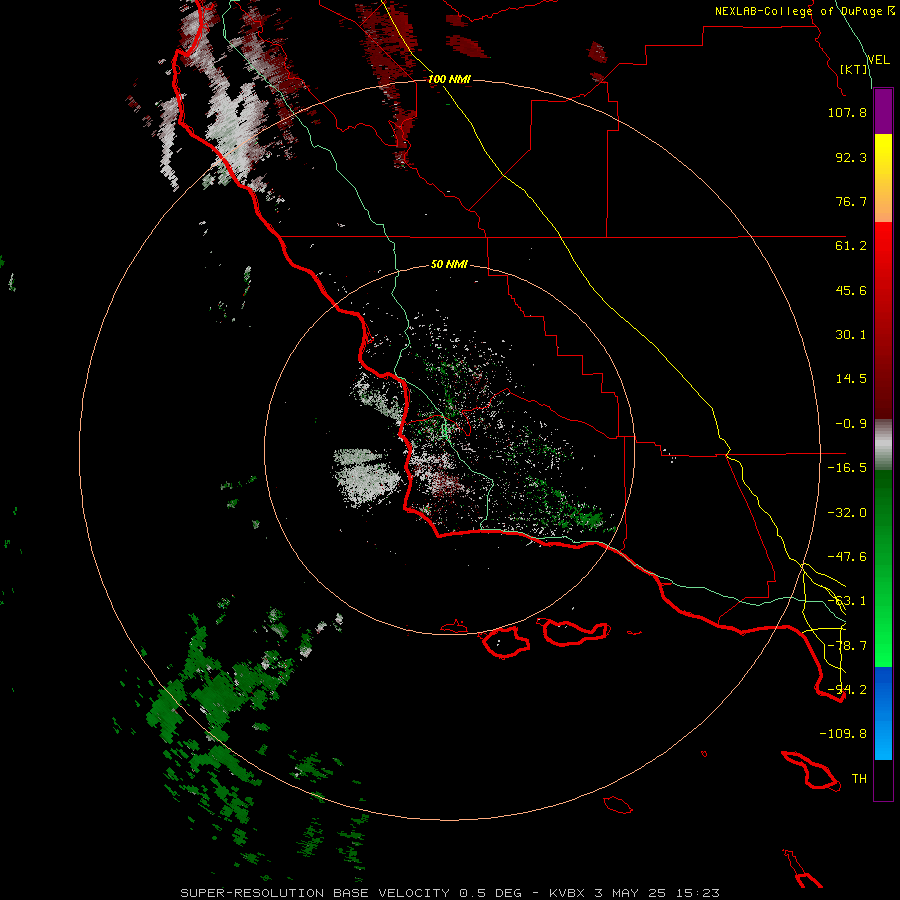900x900 pixels.
Task: Select the -78.7 legend value
Action: [x=847, y=646]
